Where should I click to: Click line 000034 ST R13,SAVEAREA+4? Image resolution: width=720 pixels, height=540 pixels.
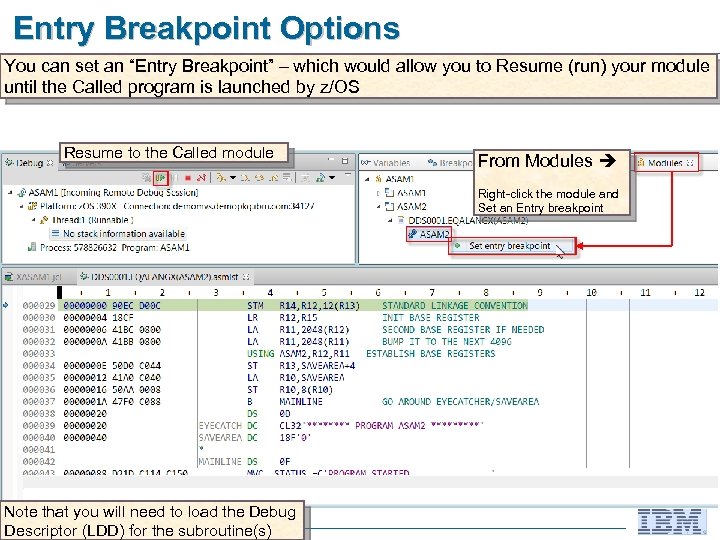301,366
